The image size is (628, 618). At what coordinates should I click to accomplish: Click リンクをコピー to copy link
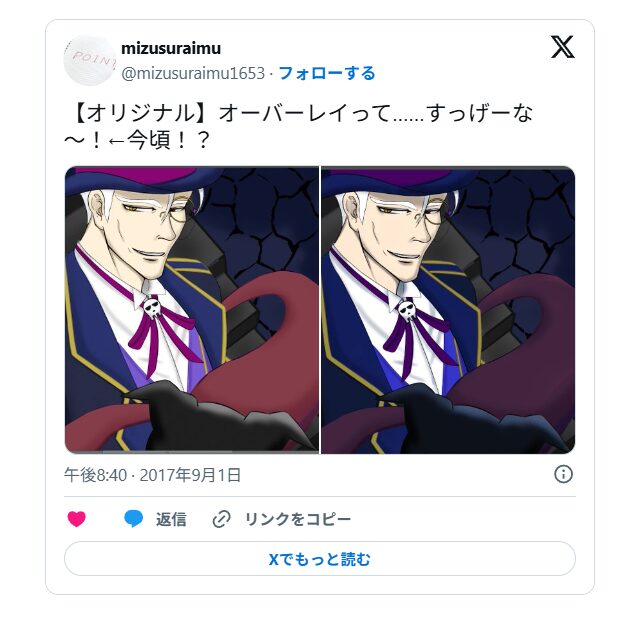(298, 519)
